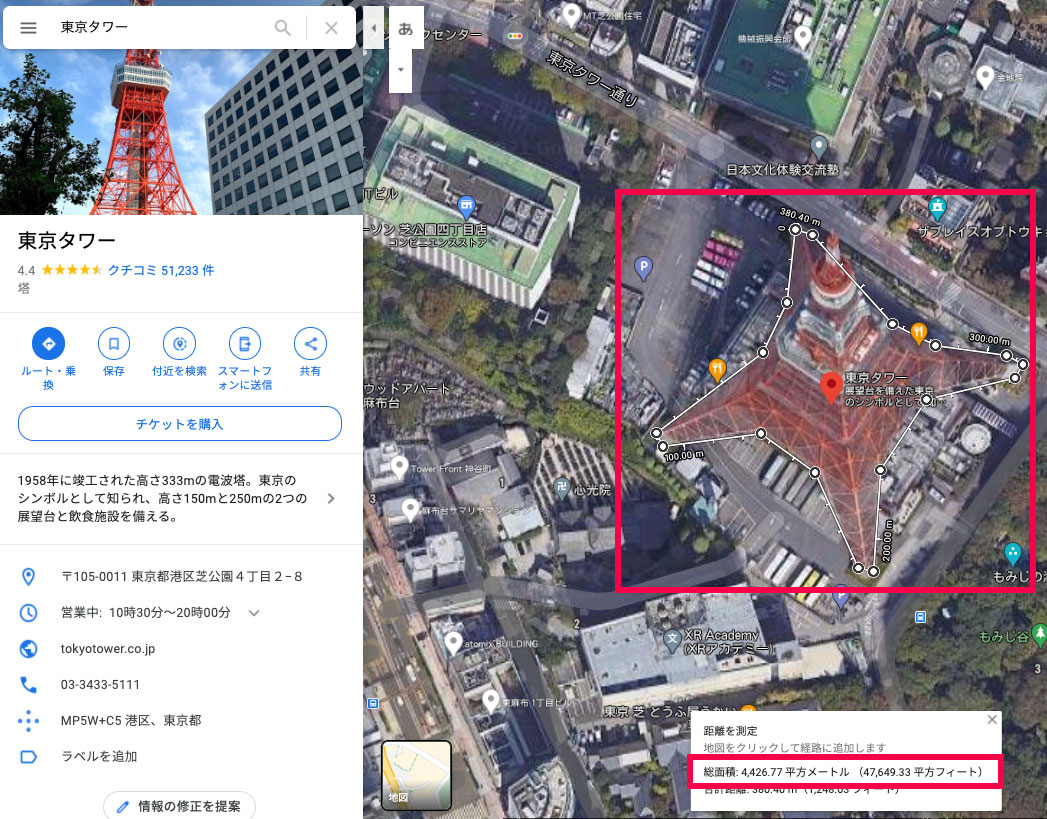Screen dimensions: 1047x819
Task: Click the 保存 bookmark icon
Action: (x=114, y=344)
